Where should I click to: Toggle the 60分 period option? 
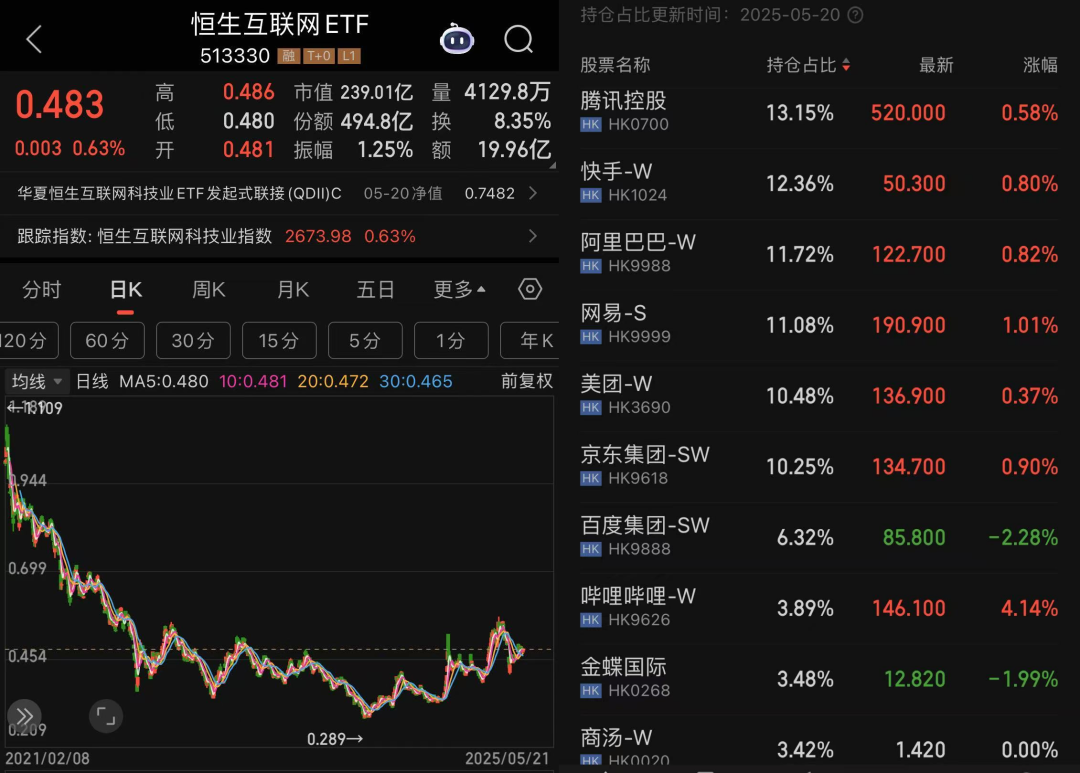pos(107,341)
